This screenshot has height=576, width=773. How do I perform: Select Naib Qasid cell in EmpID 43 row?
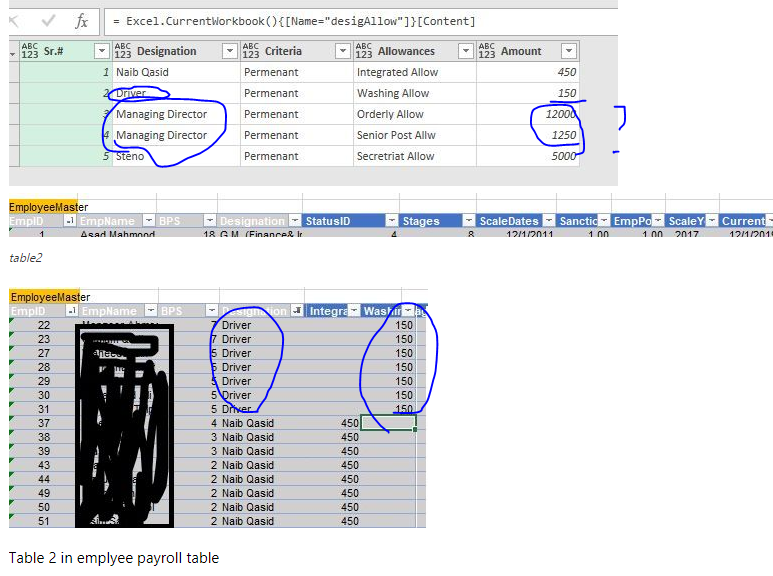[x=261, y=465]
